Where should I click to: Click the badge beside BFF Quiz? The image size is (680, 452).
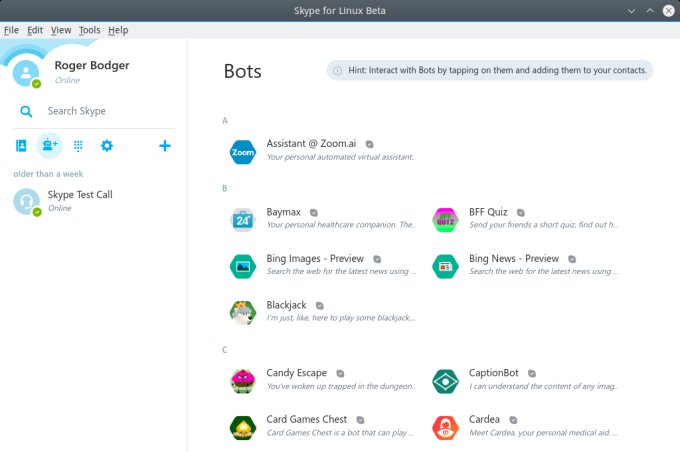(x=521, y=213)
